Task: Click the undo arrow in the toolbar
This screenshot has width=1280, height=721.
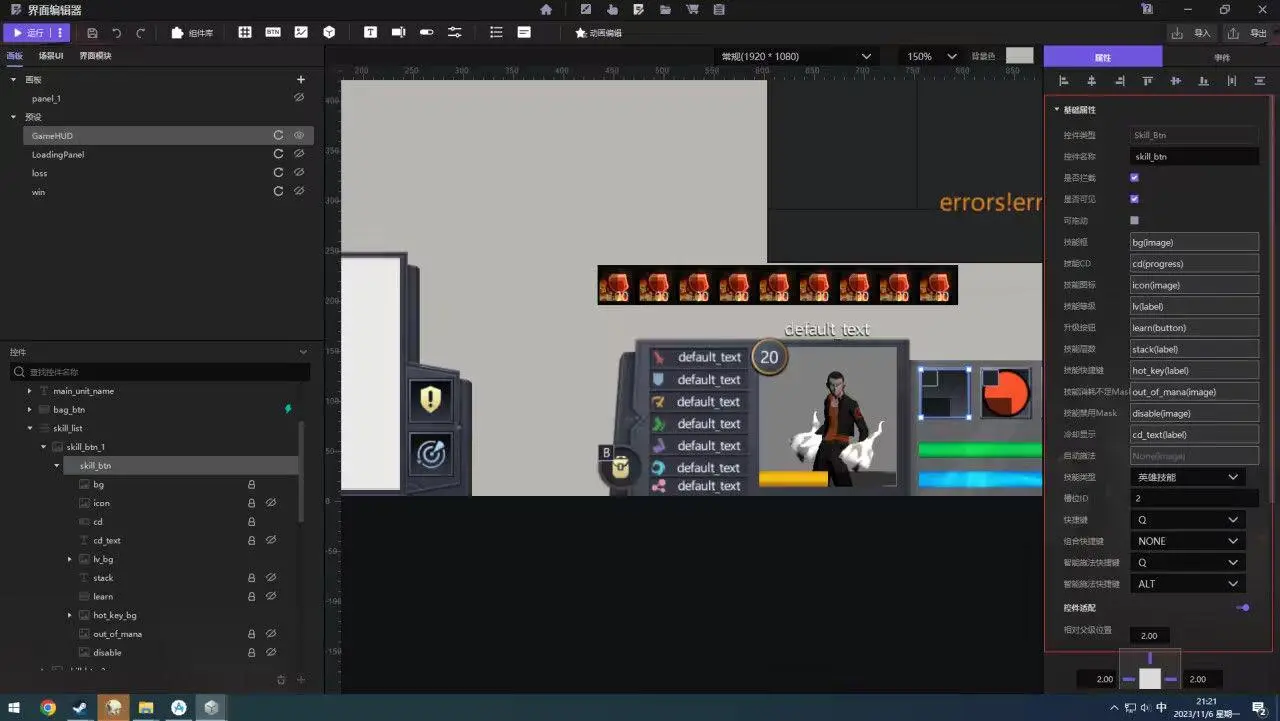Action: pos(117,33)
